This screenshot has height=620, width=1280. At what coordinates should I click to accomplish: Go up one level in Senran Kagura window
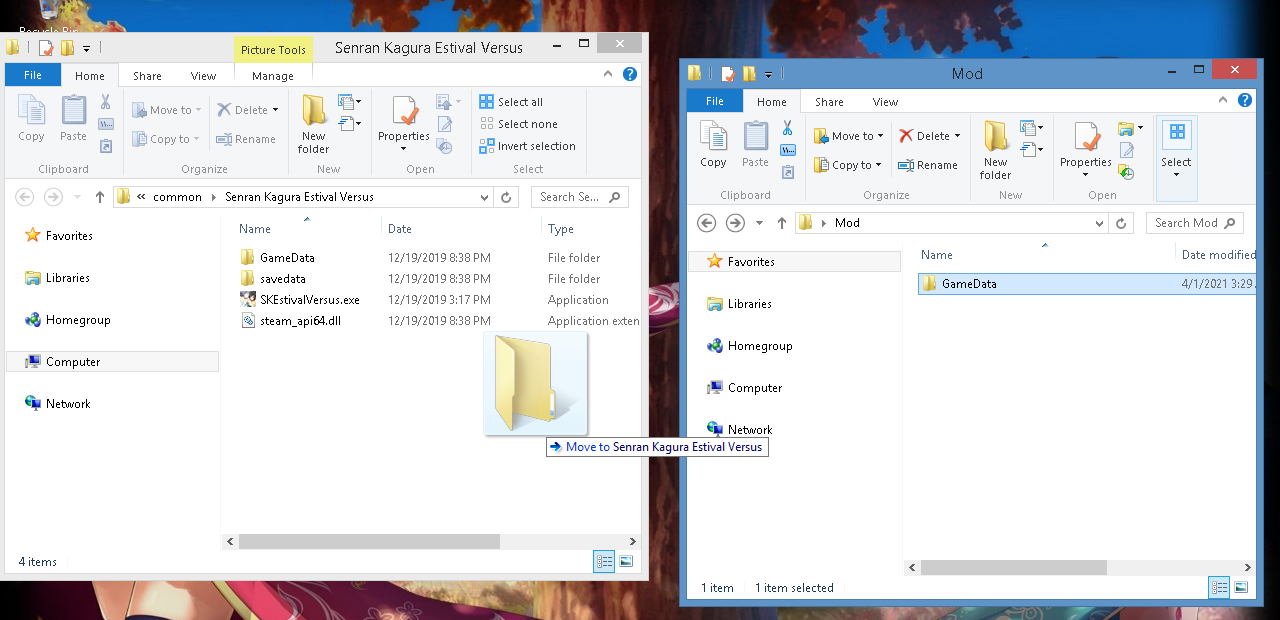tap(100, 197)
